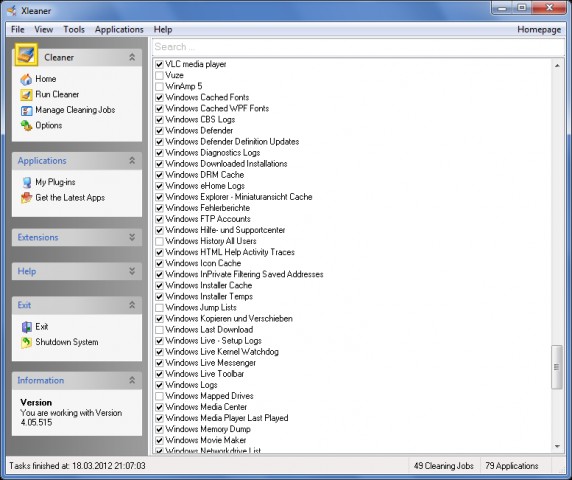Collapse the Exit panel
The image size is (572, 480).
132,305
